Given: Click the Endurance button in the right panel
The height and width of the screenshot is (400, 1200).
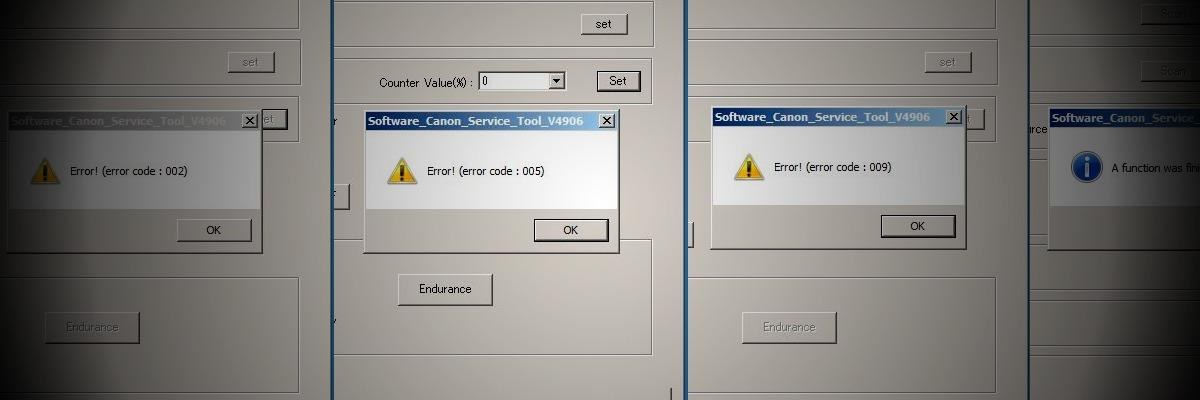Looking at the screenshot, I should point(789,327).
